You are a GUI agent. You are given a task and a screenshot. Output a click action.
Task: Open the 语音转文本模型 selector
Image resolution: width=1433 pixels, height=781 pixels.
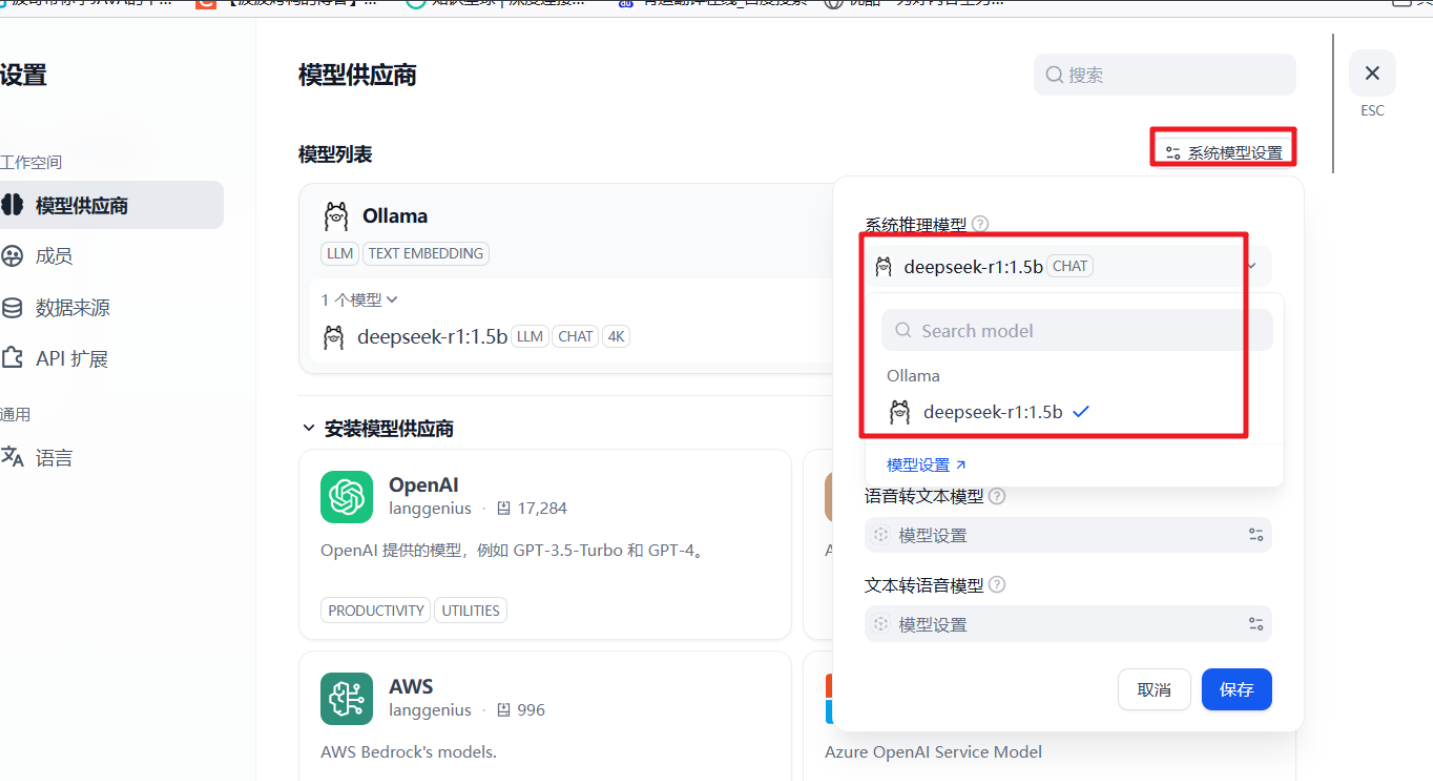[1068, 535]
